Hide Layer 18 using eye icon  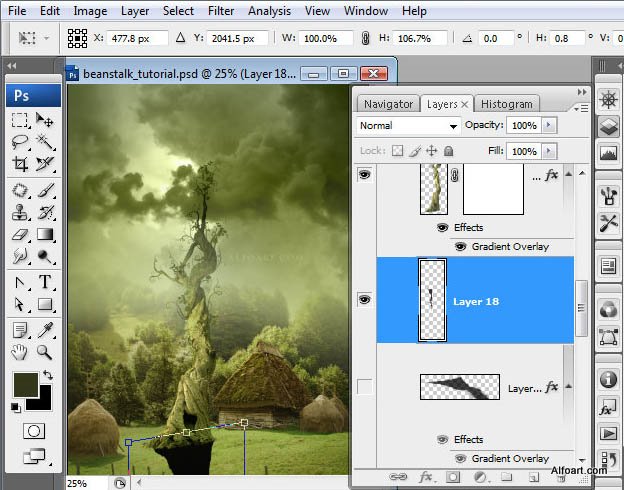click(364, 299)
